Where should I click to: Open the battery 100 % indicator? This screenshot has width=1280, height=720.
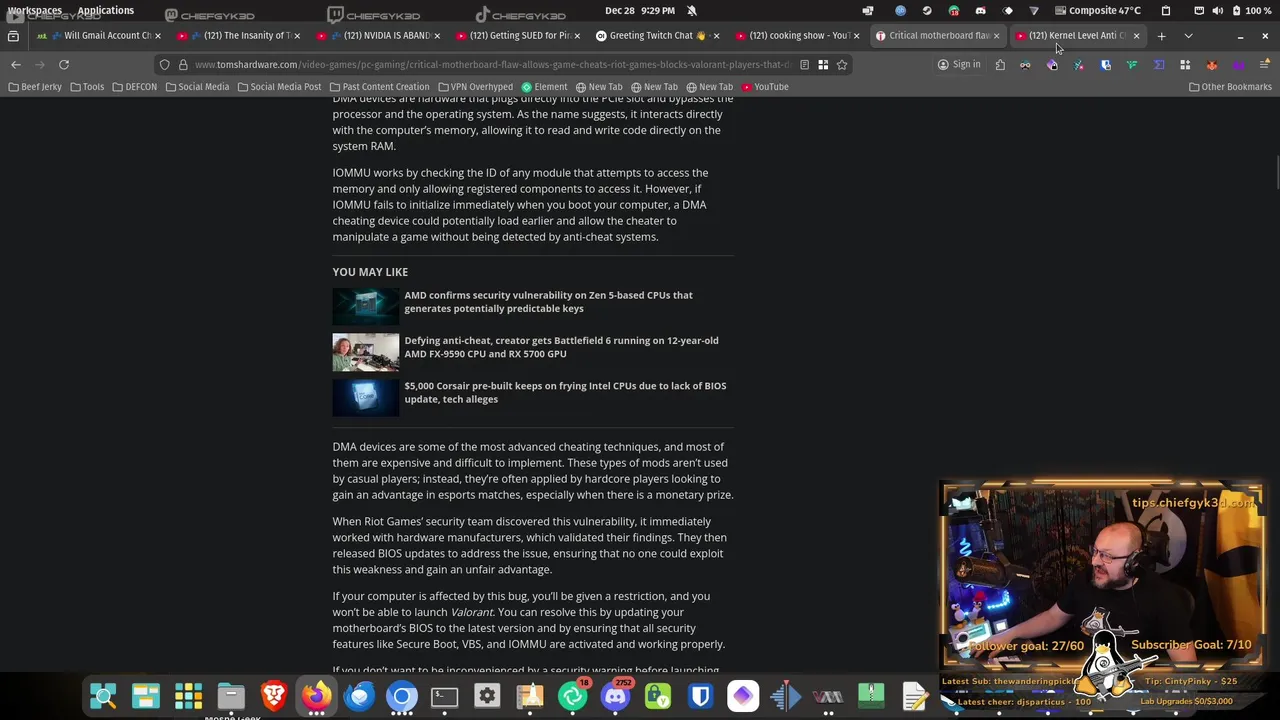[x=1251, y=10]
